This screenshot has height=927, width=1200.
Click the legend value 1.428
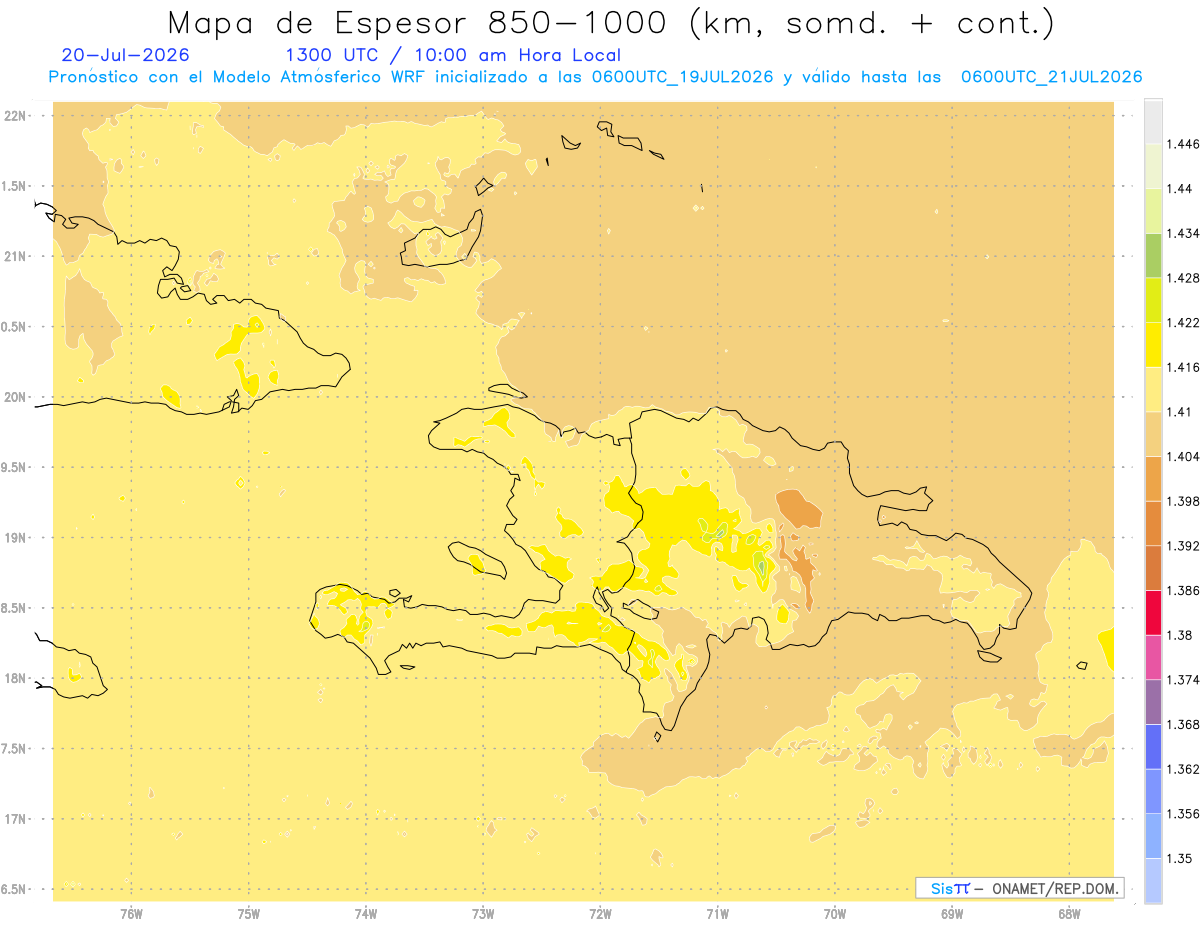tap(1183, 278)
